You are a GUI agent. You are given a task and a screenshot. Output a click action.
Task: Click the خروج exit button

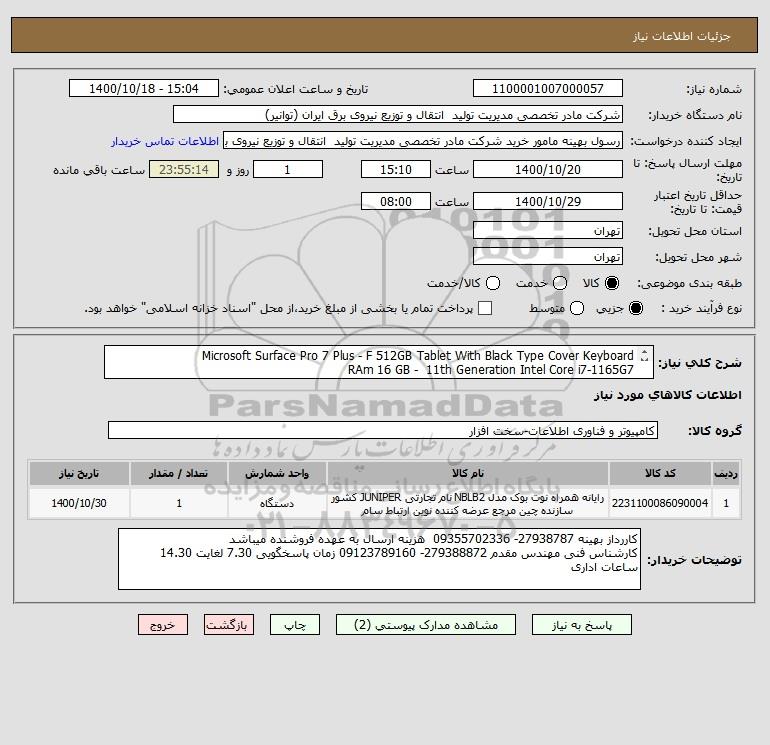(x=163, y=625)
